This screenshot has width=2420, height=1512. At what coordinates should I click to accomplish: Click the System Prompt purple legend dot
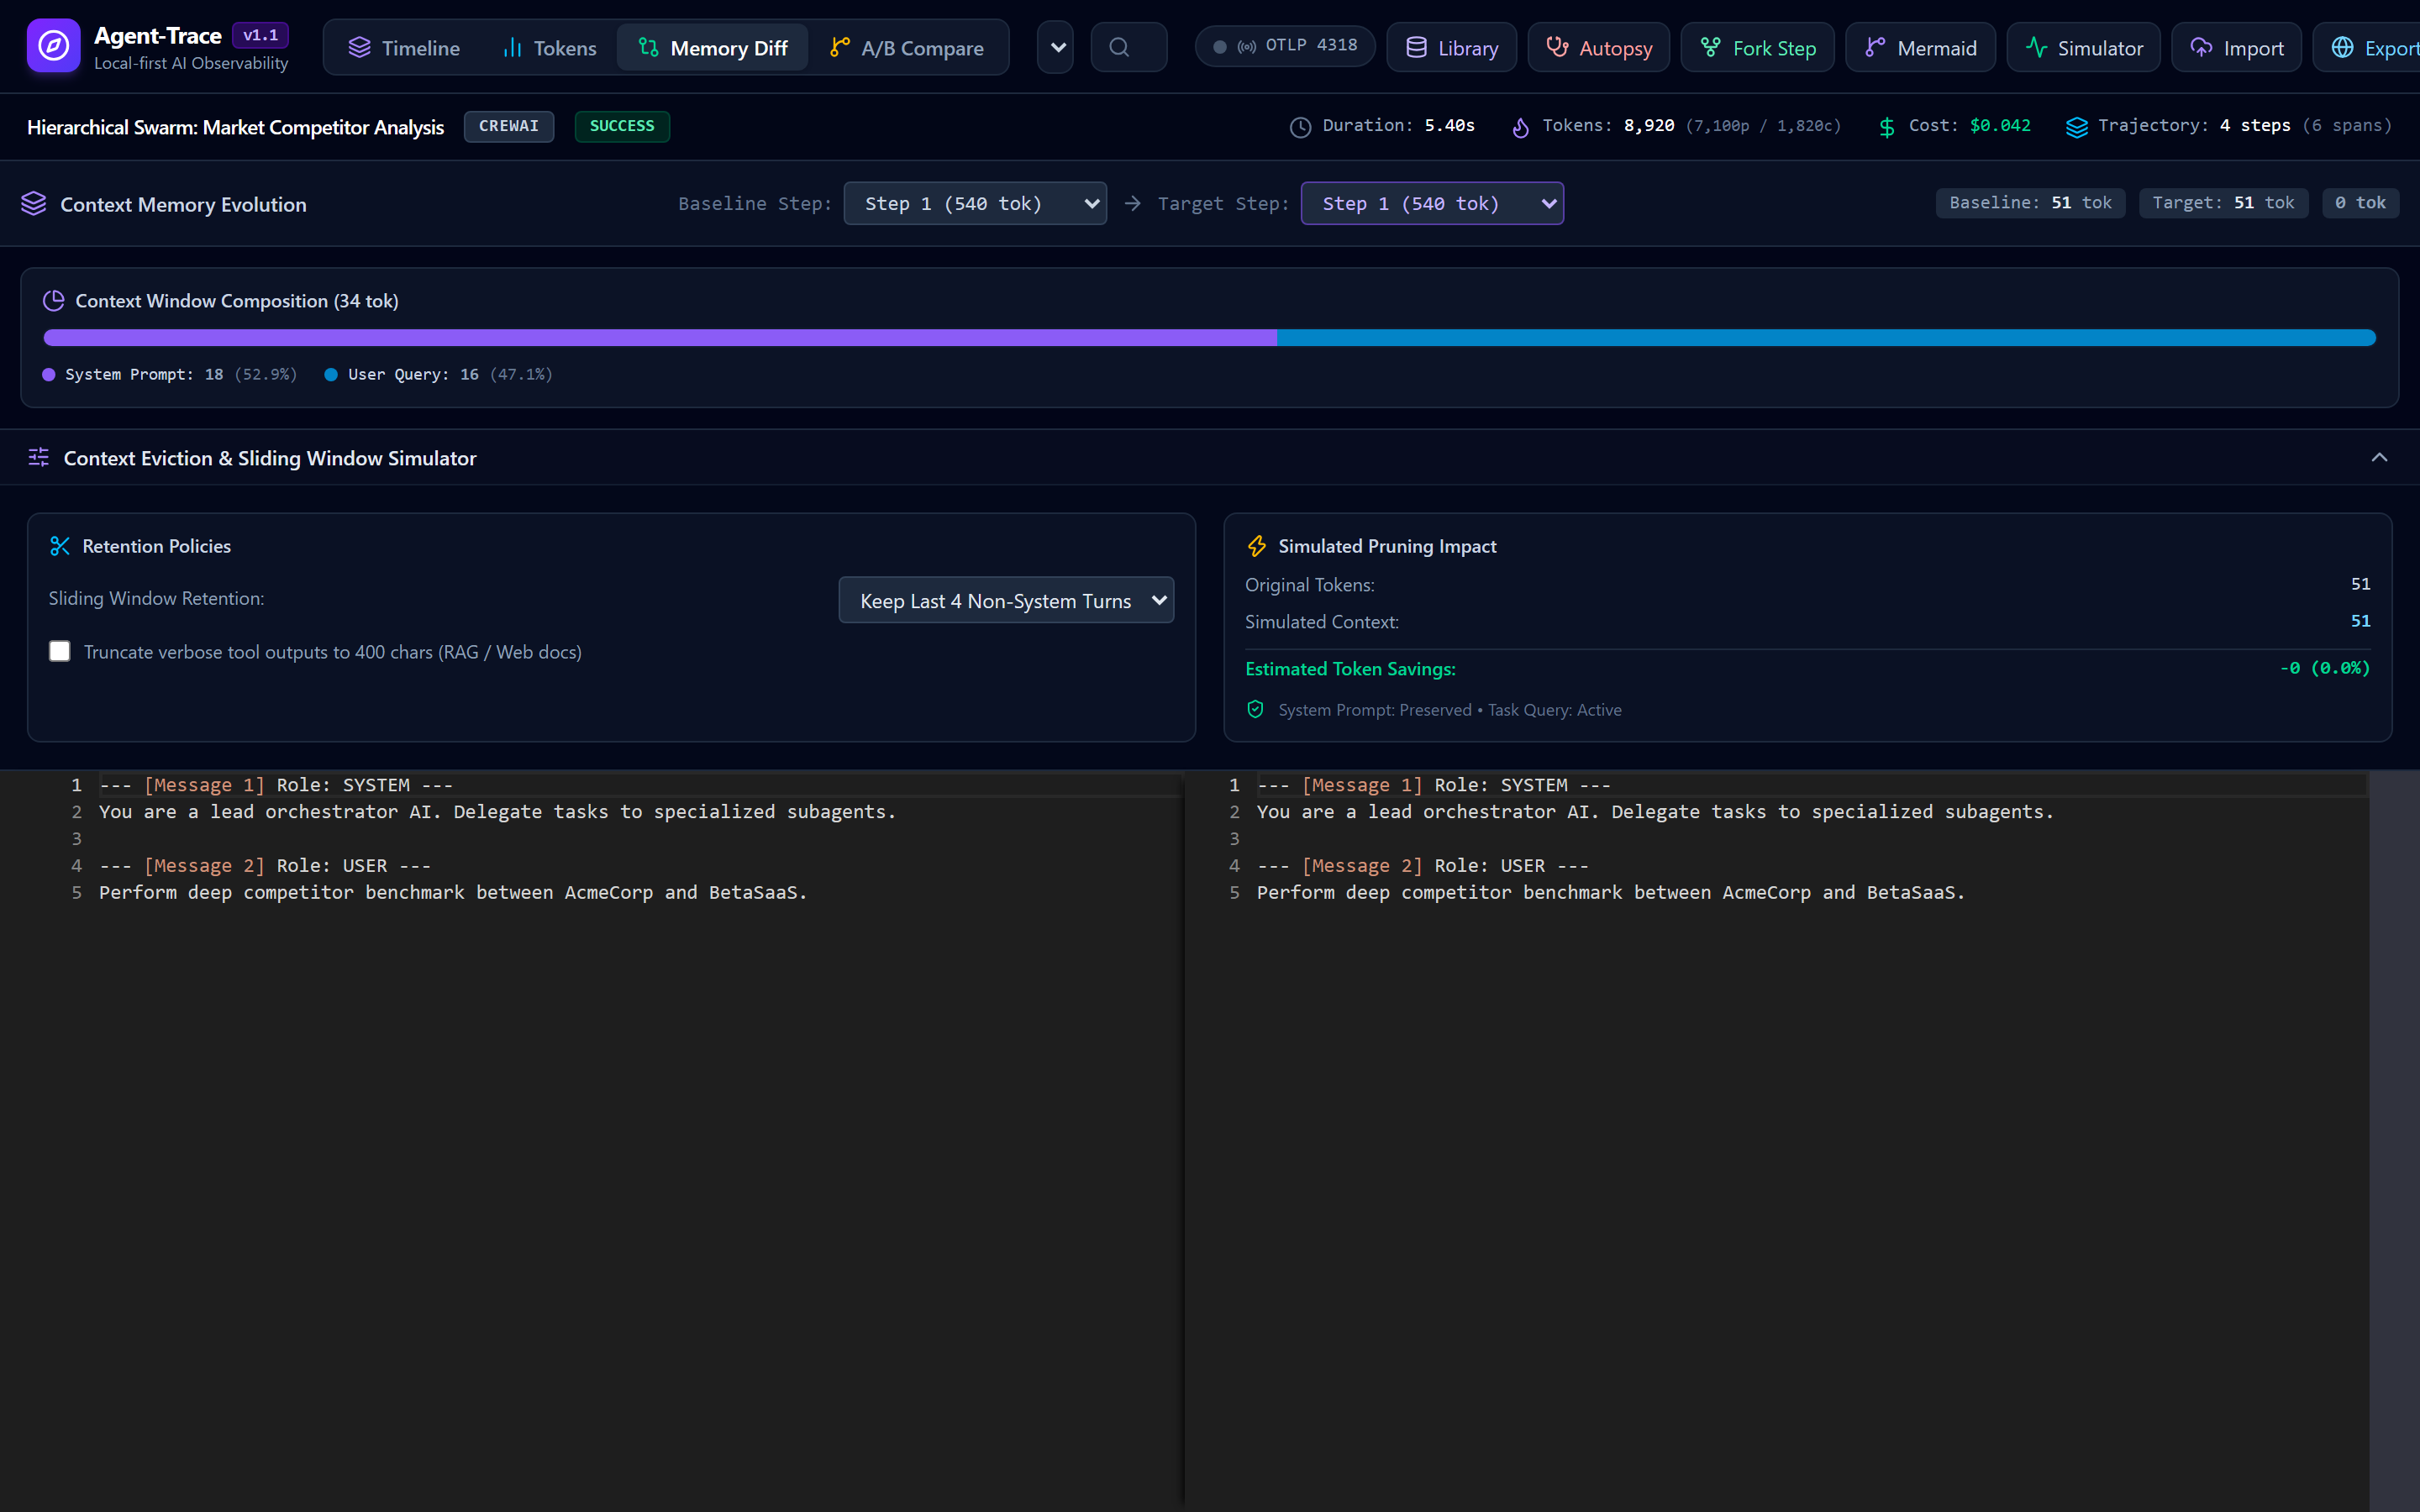click(x=49, y=375)
